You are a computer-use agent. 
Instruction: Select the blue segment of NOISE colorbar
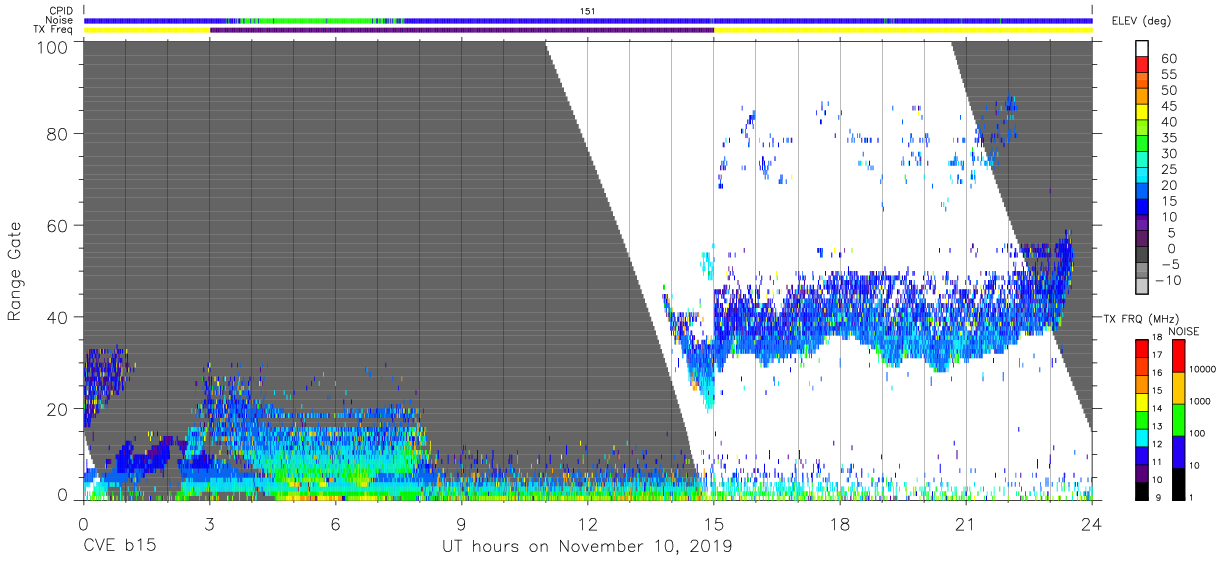pyautogui.click(x=1177, y=451)
